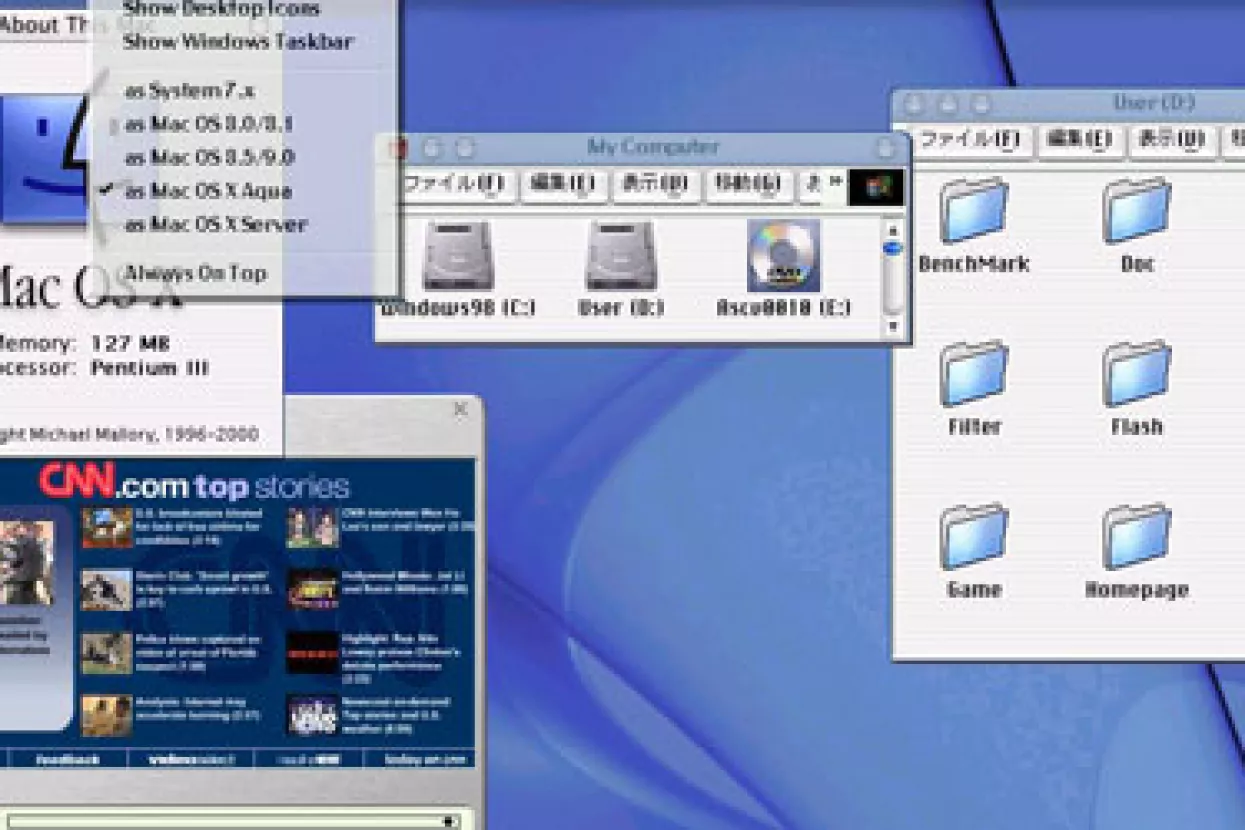Toggle Show Windows Taskbar option
The height and width of the screenshot is (830, 1245).
(238, 42)
